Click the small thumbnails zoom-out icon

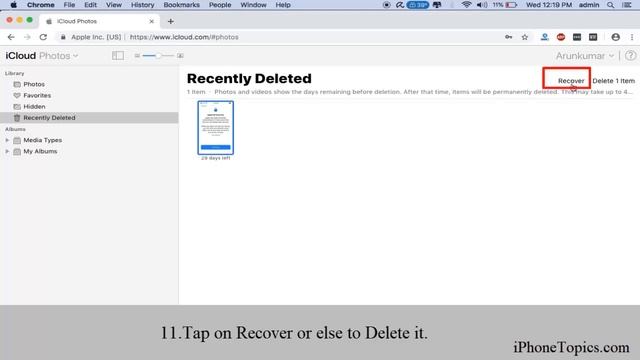pyautogui.click(x=137, y=56)
